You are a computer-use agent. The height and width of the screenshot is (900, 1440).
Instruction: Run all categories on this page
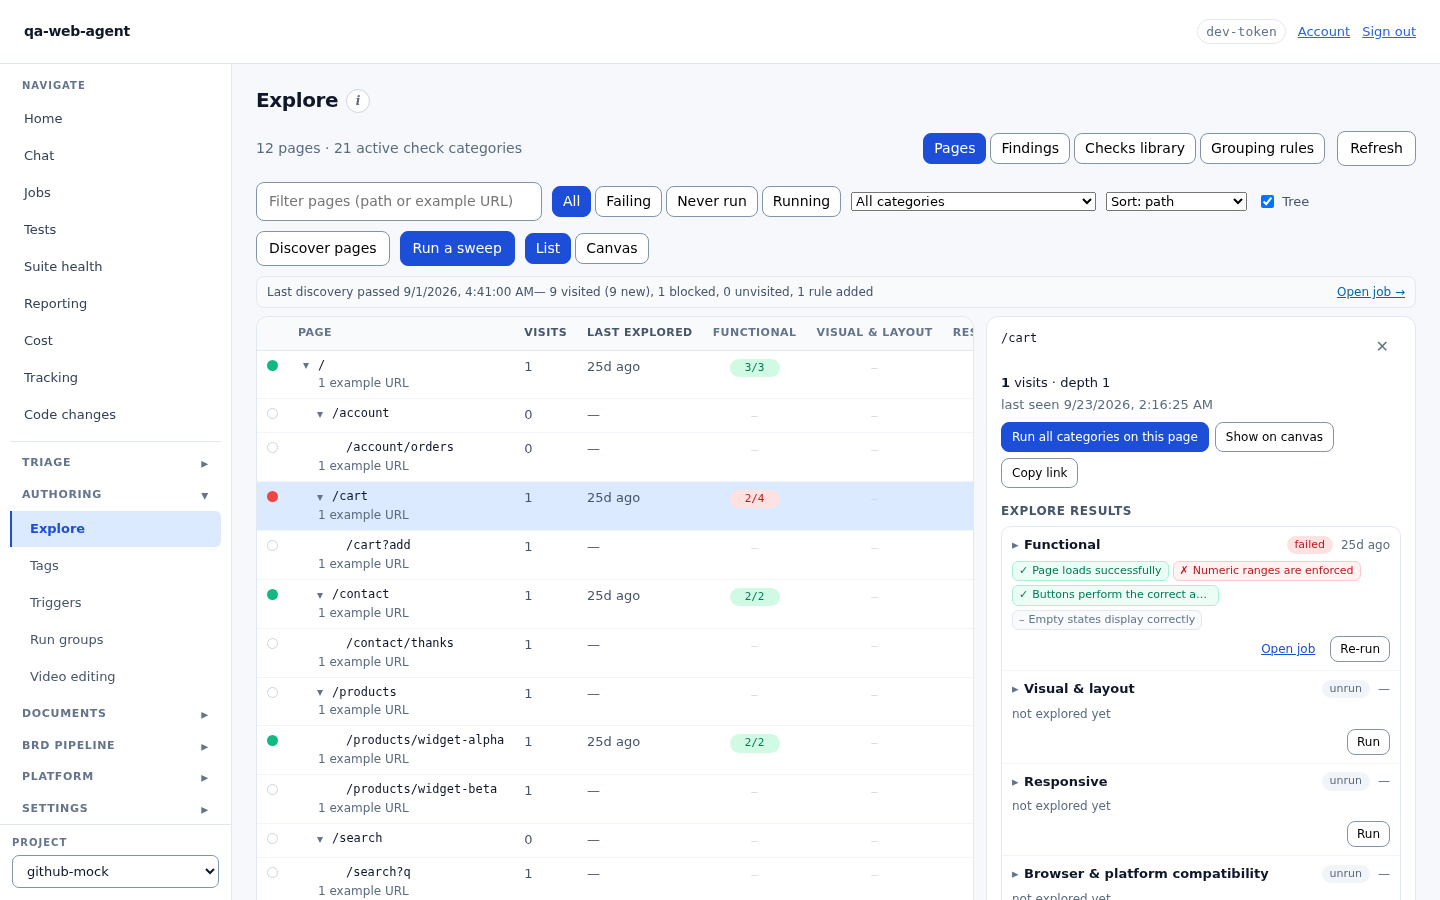pyautogui.click(x=1104, y=437)
